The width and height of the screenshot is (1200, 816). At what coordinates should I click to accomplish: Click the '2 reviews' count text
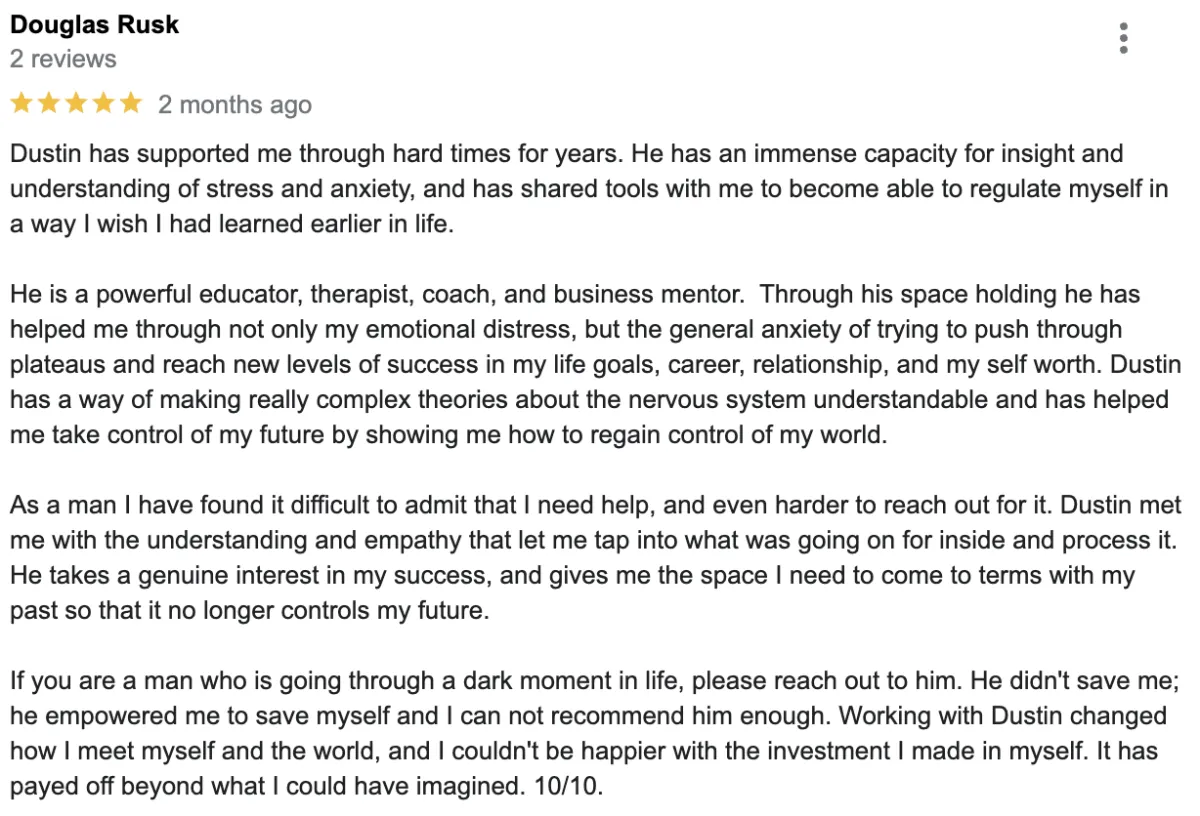(63, 59)
